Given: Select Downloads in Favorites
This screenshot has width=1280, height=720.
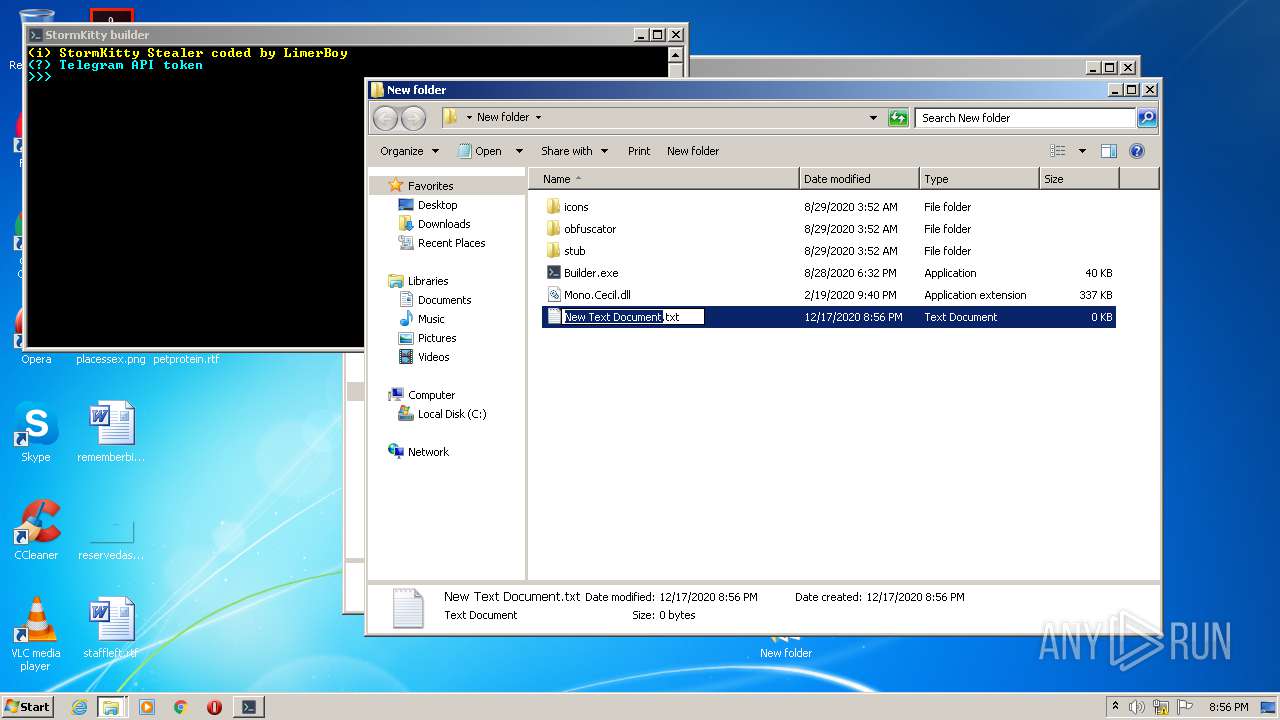Looking at the screenshot, I should (x=435, y=224).
